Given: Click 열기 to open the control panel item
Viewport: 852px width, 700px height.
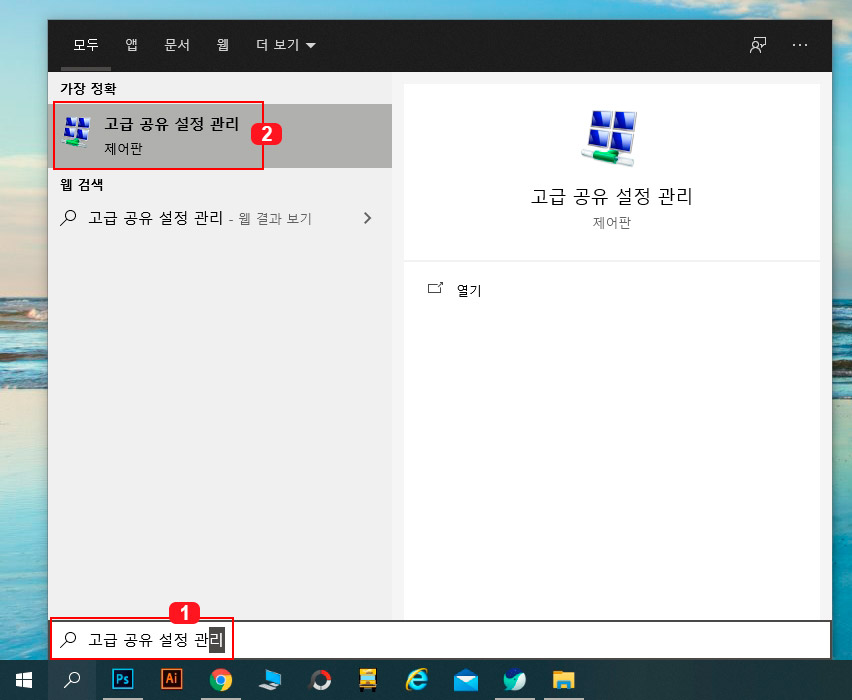Looking at the screenshot, I should point(467,290).
